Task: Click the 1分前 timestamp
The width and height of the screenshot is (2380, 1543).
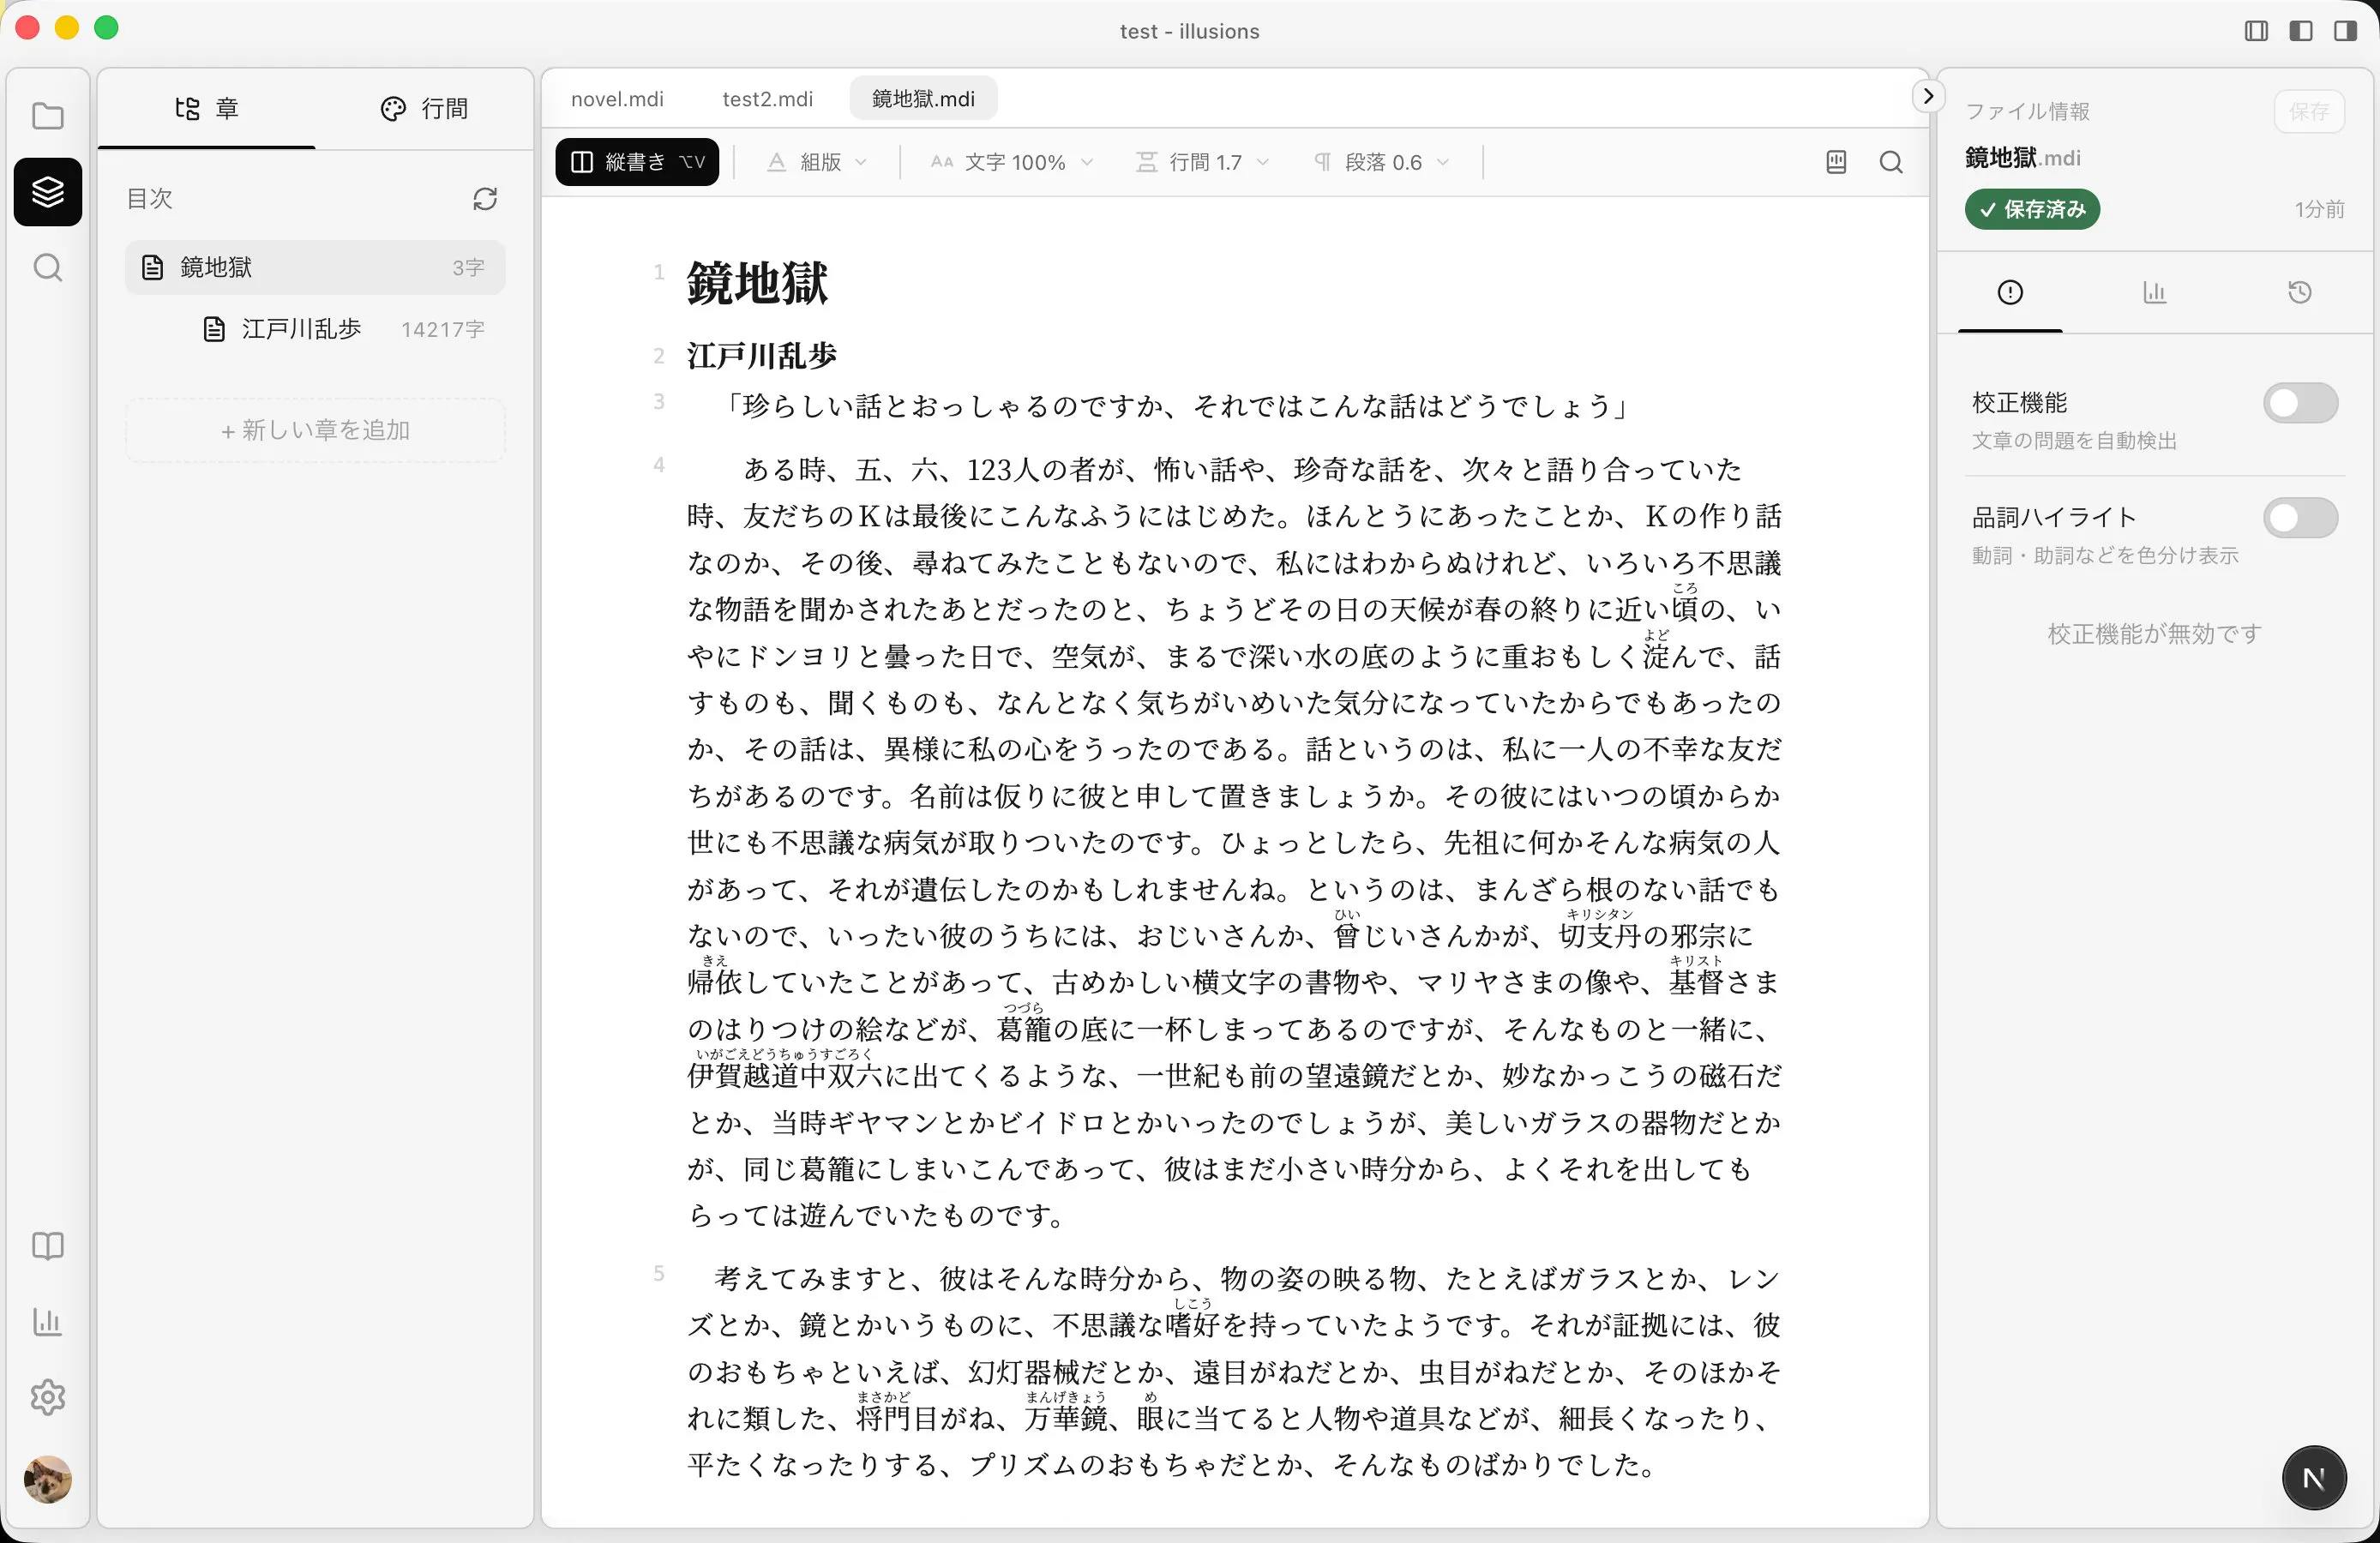Action: (2319, 209)
